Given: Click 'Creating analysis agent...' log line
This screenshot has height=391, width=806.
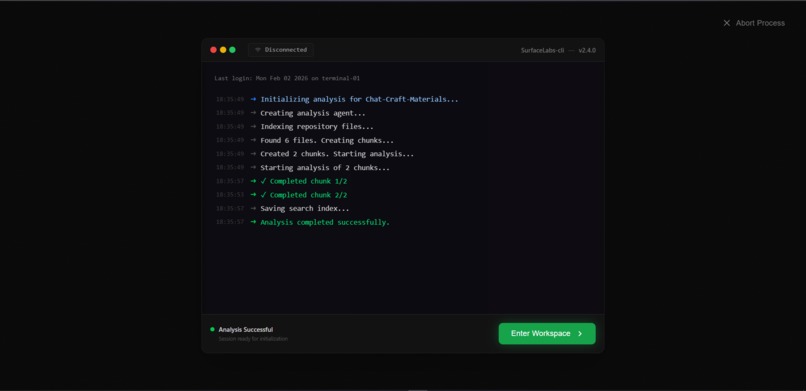Looking at the screenshot, I should [313, 113].
